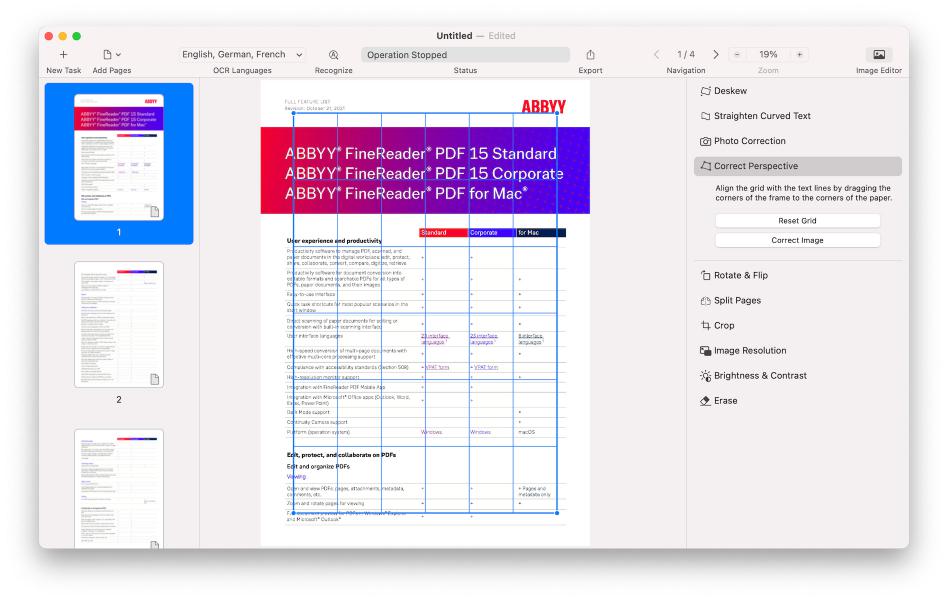Click 'User experience and productivity' heading
This screenshot has width=948, height=600.
(x=334, y=241)
